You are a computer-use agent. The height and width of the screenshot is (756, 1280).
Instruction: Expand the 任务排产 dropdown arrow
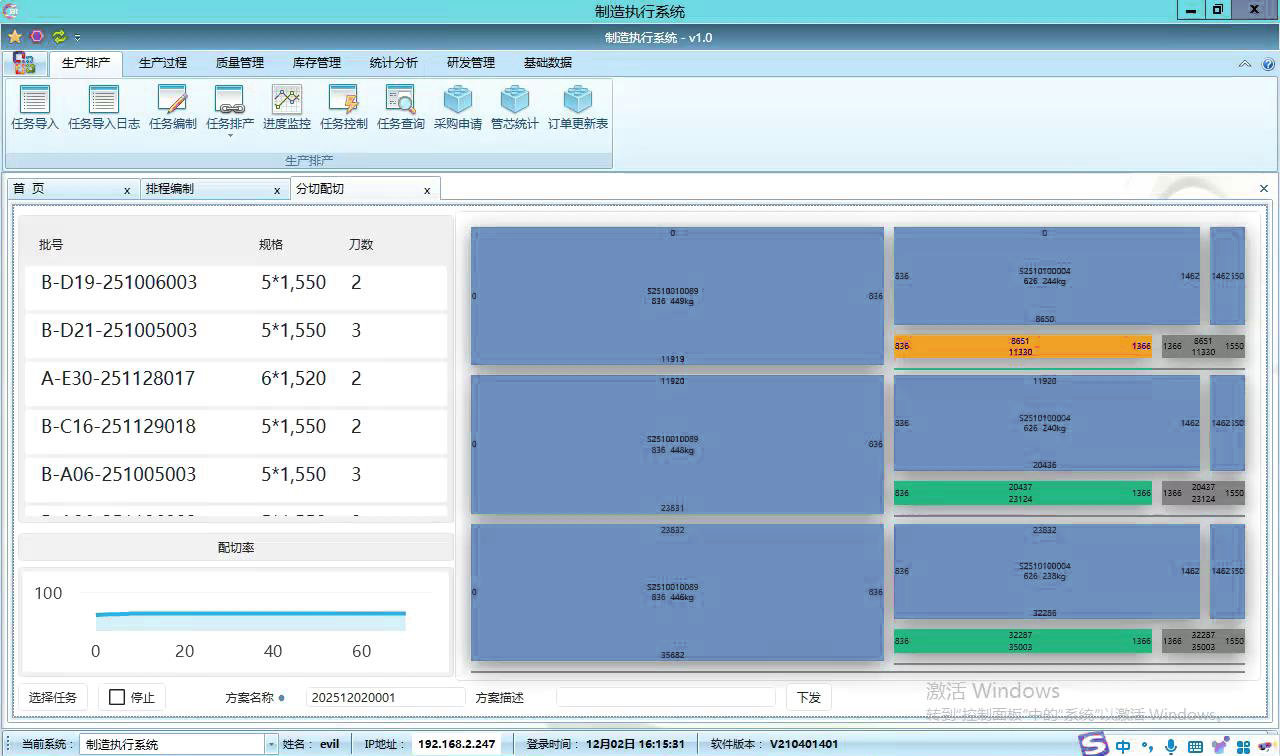point(230,135)
